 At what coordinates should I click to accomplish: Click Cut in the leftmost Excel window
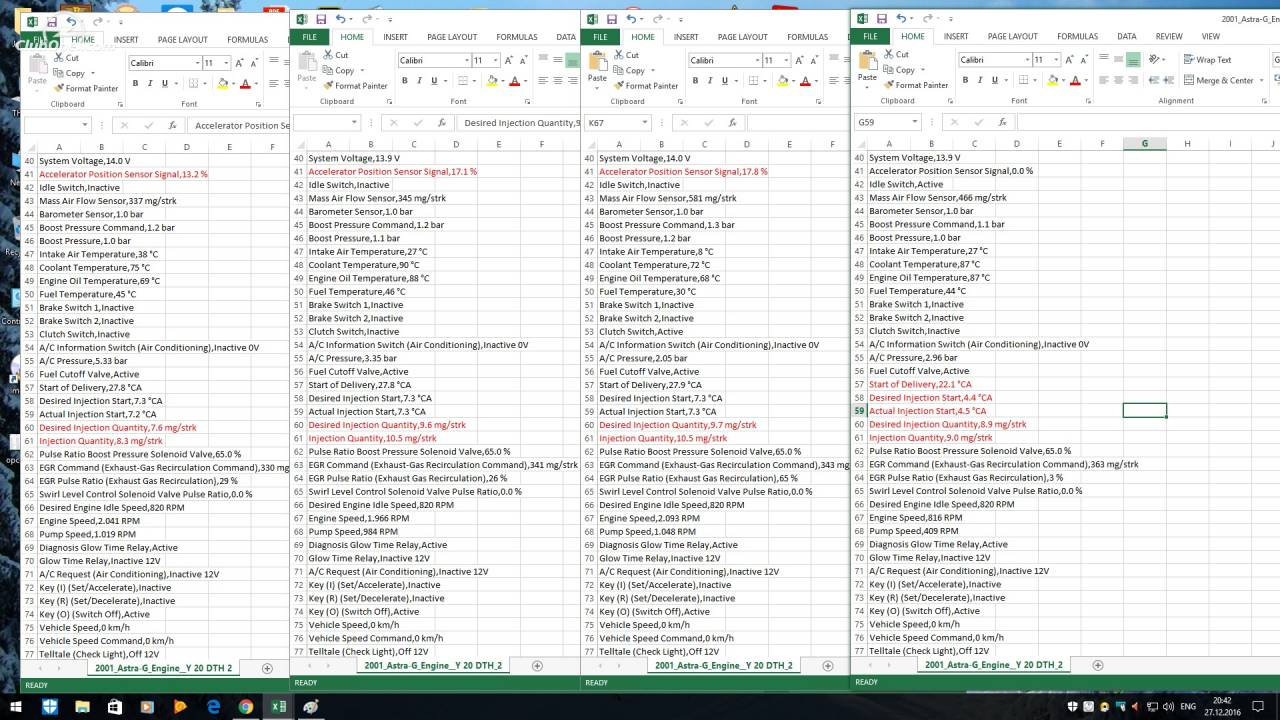65,58
